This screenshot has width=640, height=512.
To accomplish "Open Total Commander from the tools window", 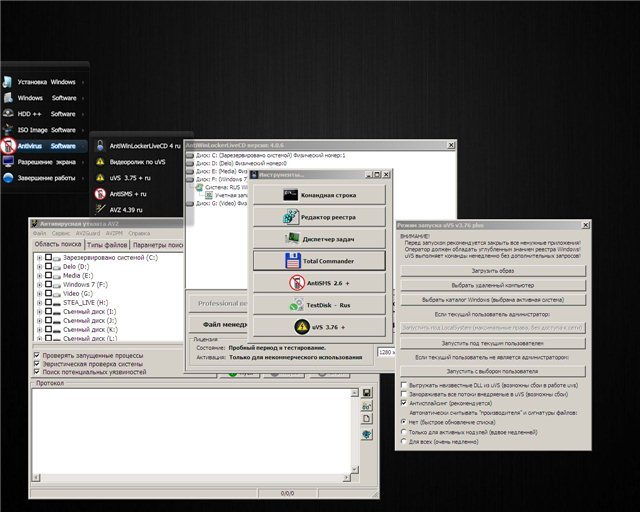I will click(x=315, y=261).
